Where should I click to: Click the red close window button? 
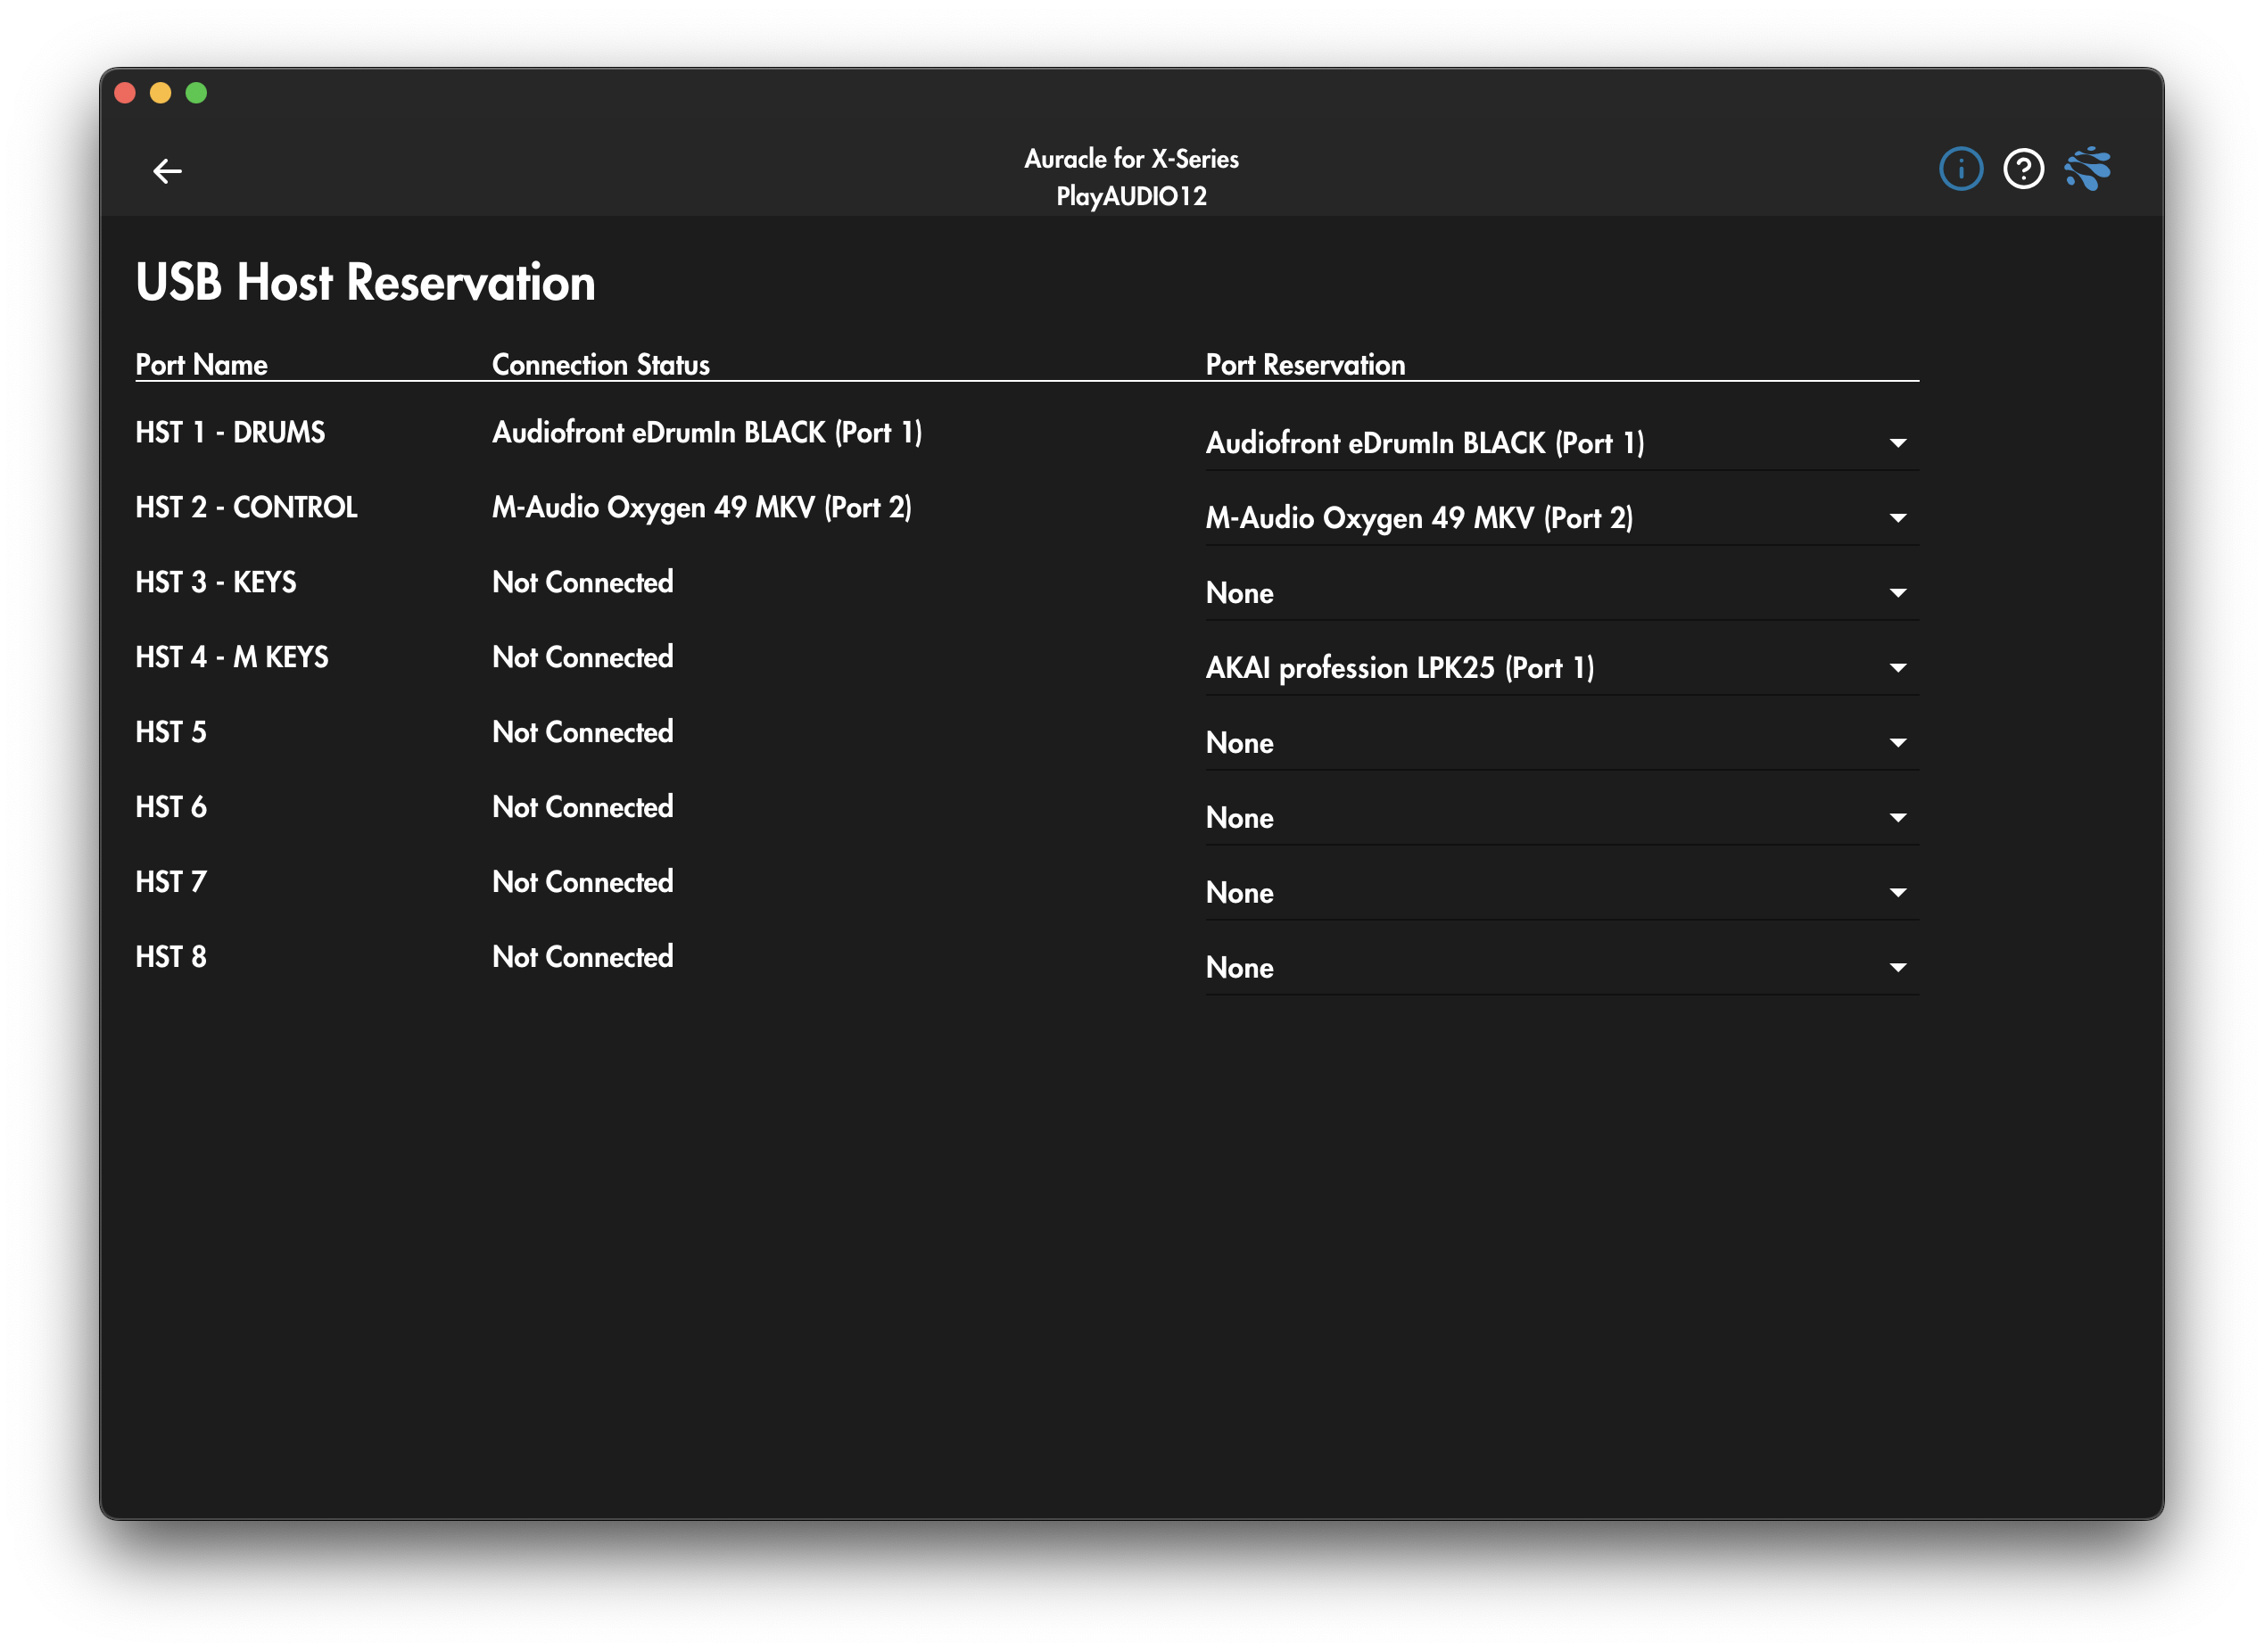125,93
